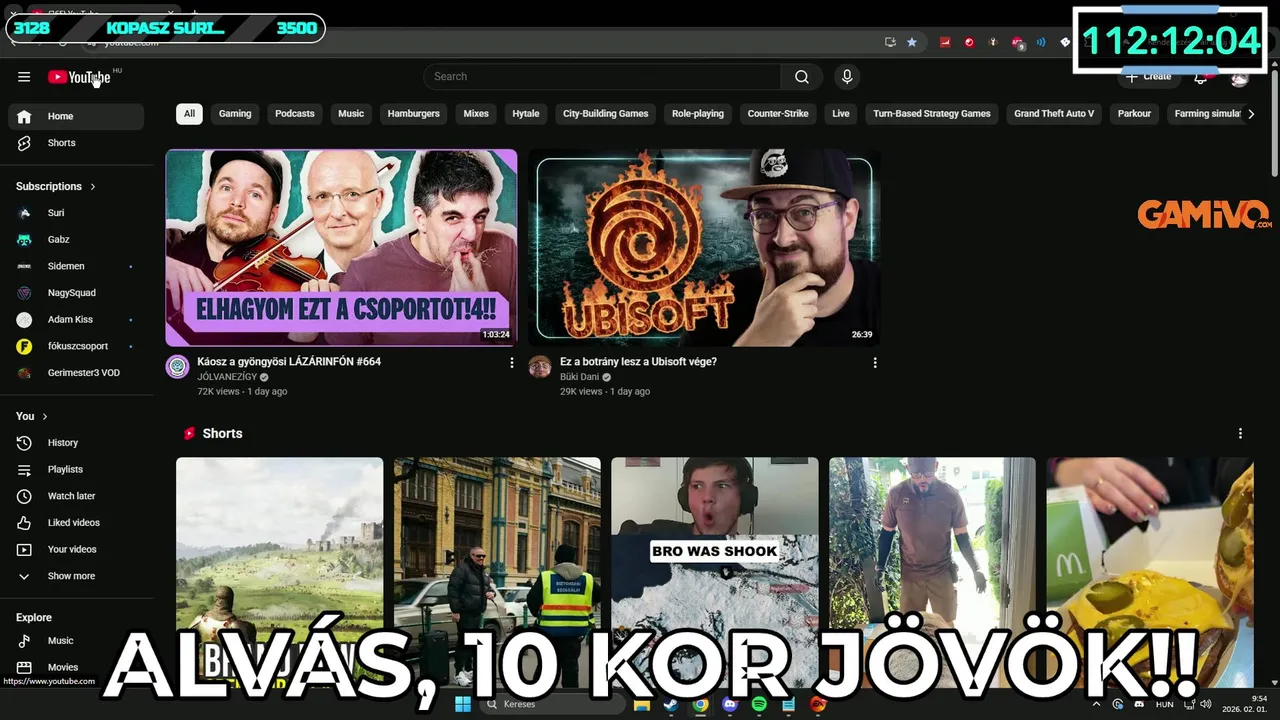Open options for Káosz a gyöngyösi video
This screenshot has width=1280, height=720.
coord(512,363)
